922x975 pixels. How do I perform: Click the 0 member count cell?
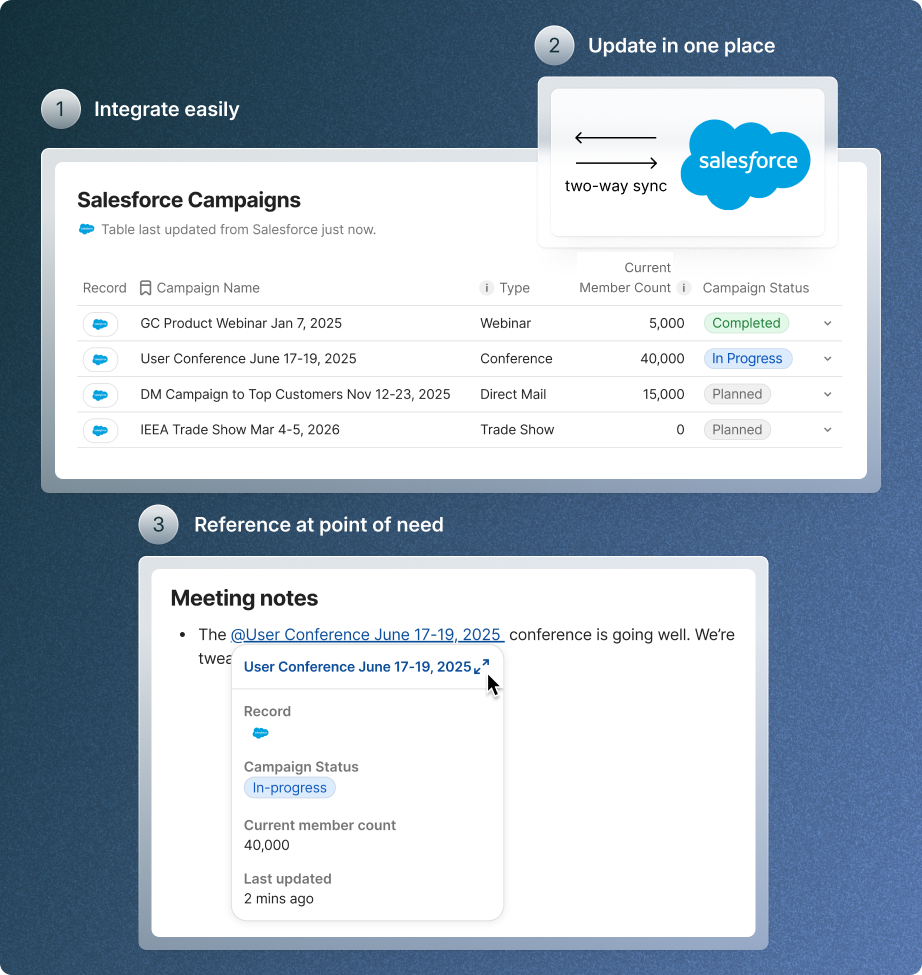coord(680,430)
